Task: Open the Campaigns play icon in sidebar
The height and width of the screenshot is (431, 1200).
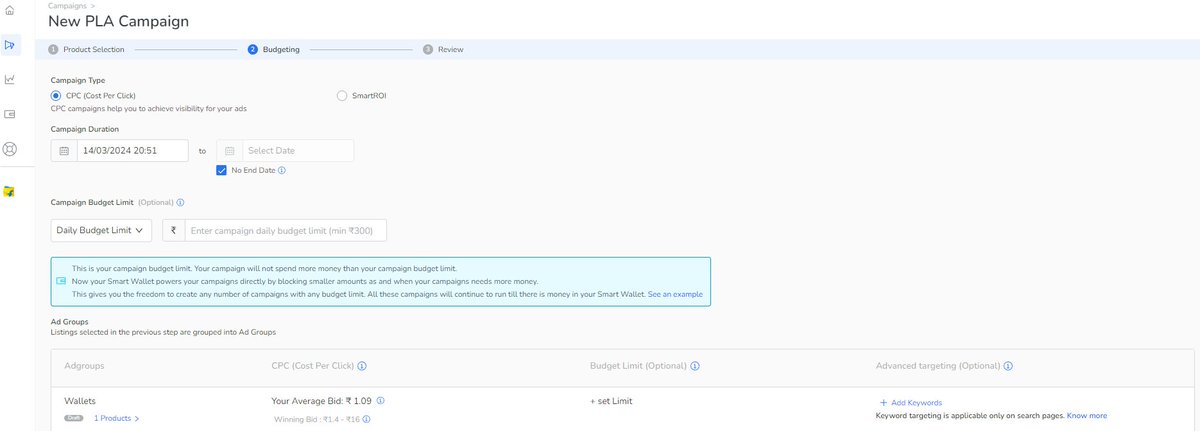Action: click(x=10, y=44)
